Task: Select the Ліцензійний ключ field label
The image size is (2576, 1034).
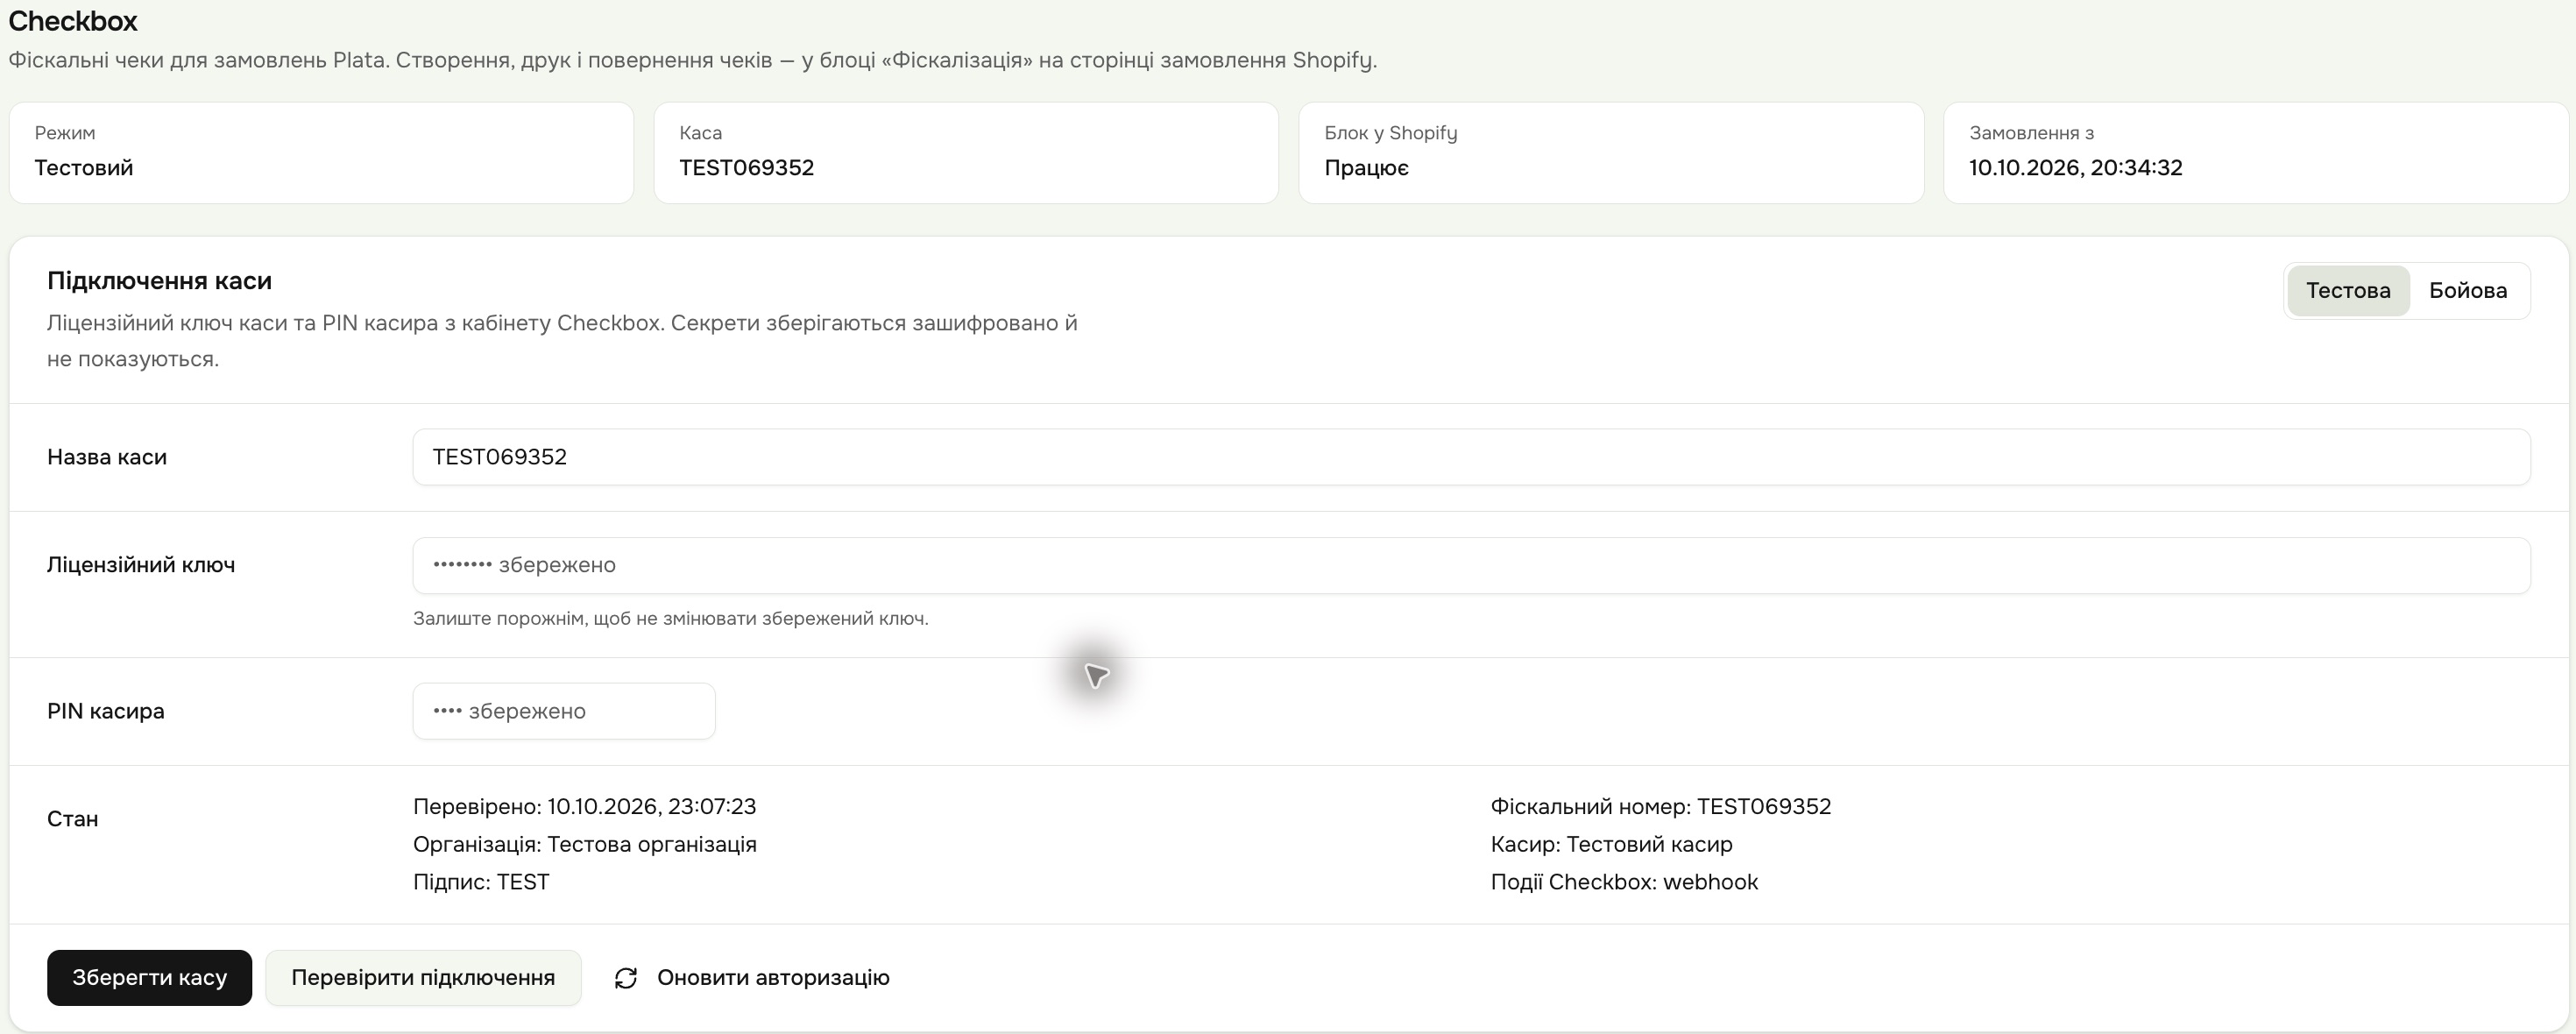Action: [x=141, y=565]
